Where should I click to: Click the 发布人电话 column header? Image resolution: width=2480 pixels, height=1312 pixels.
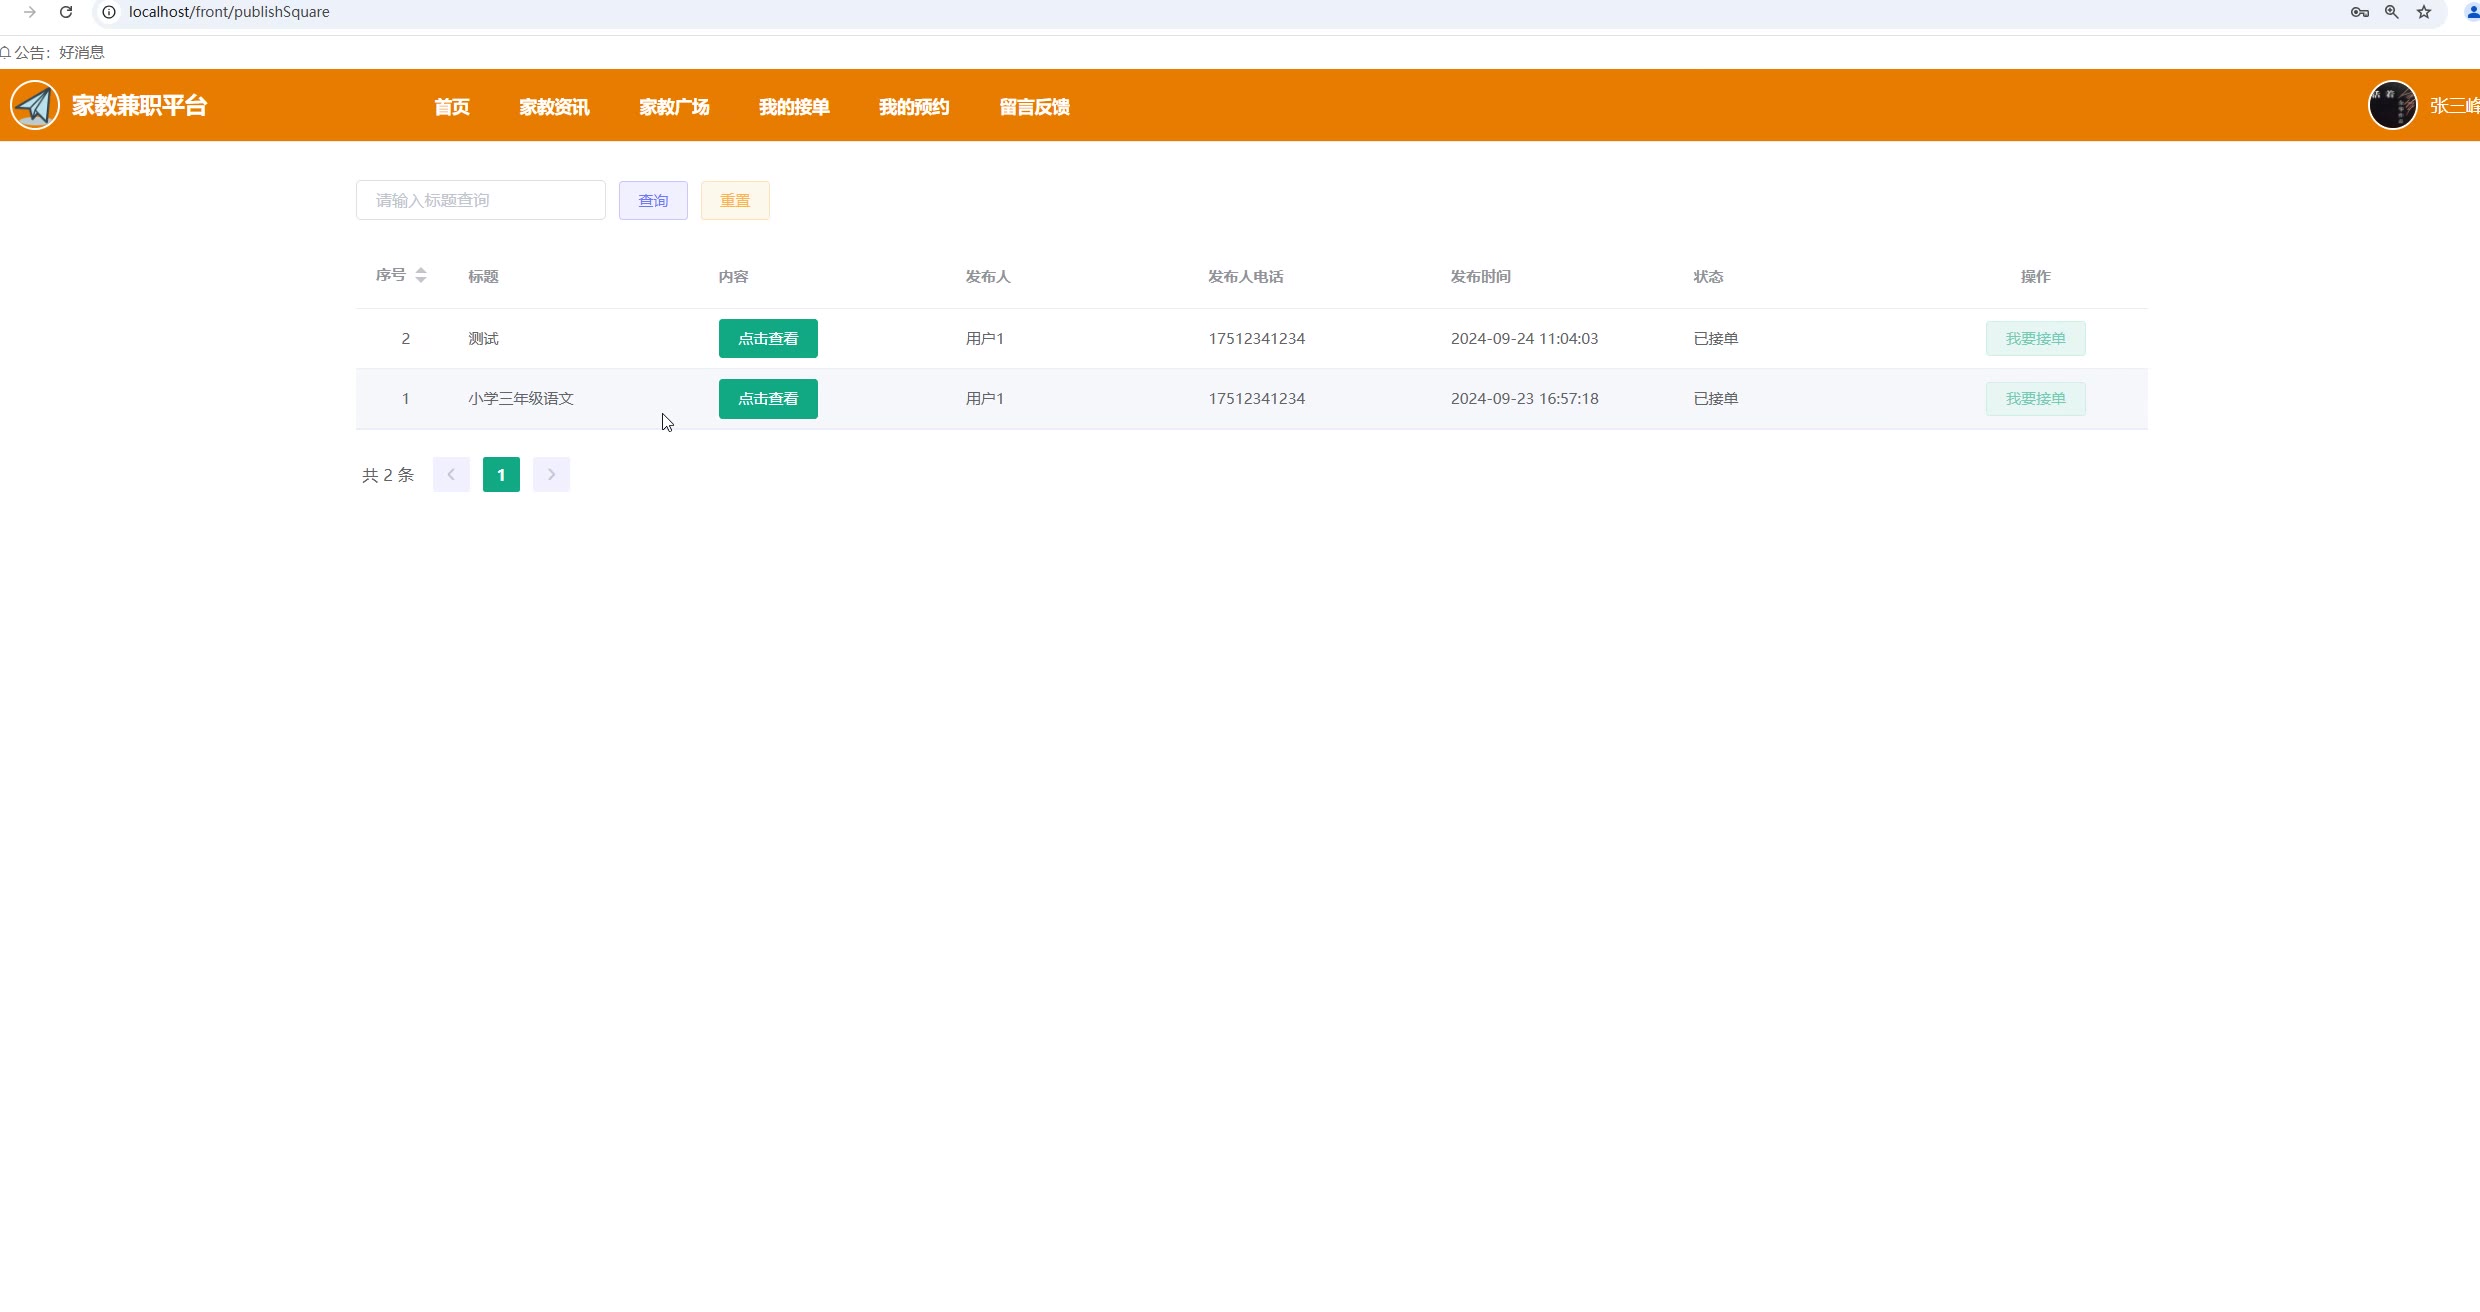click(1246, 276)
